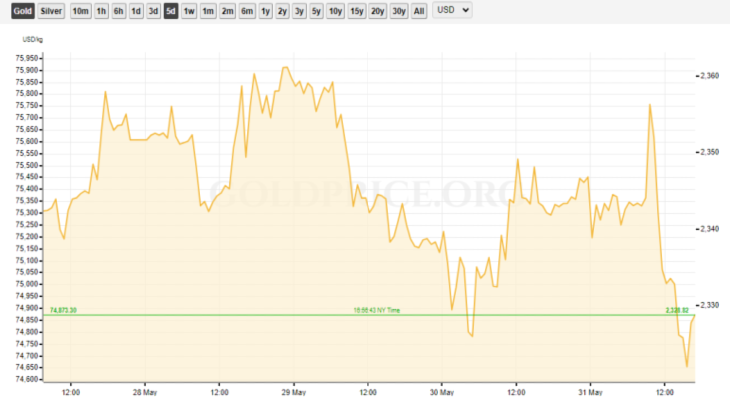Click the 28 May date axis label
This screenshot has height=405, width=730.
point(145,392)
